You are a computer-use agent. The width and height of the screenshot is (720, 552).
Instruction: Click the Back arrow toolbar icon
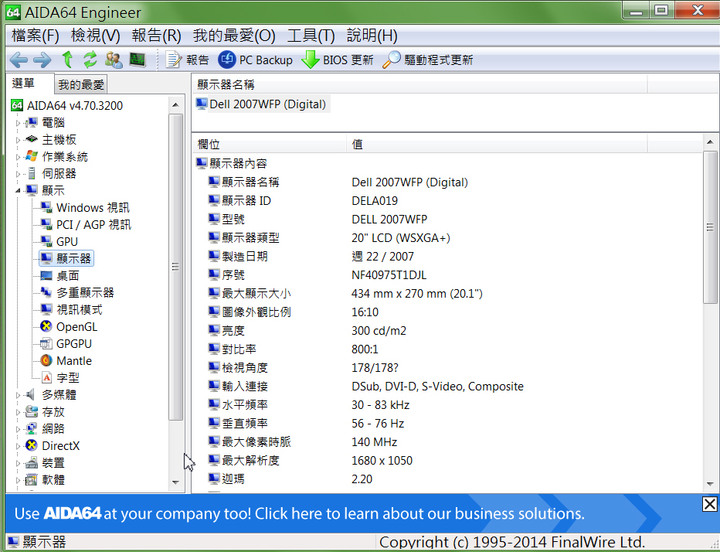coord(18,60)
